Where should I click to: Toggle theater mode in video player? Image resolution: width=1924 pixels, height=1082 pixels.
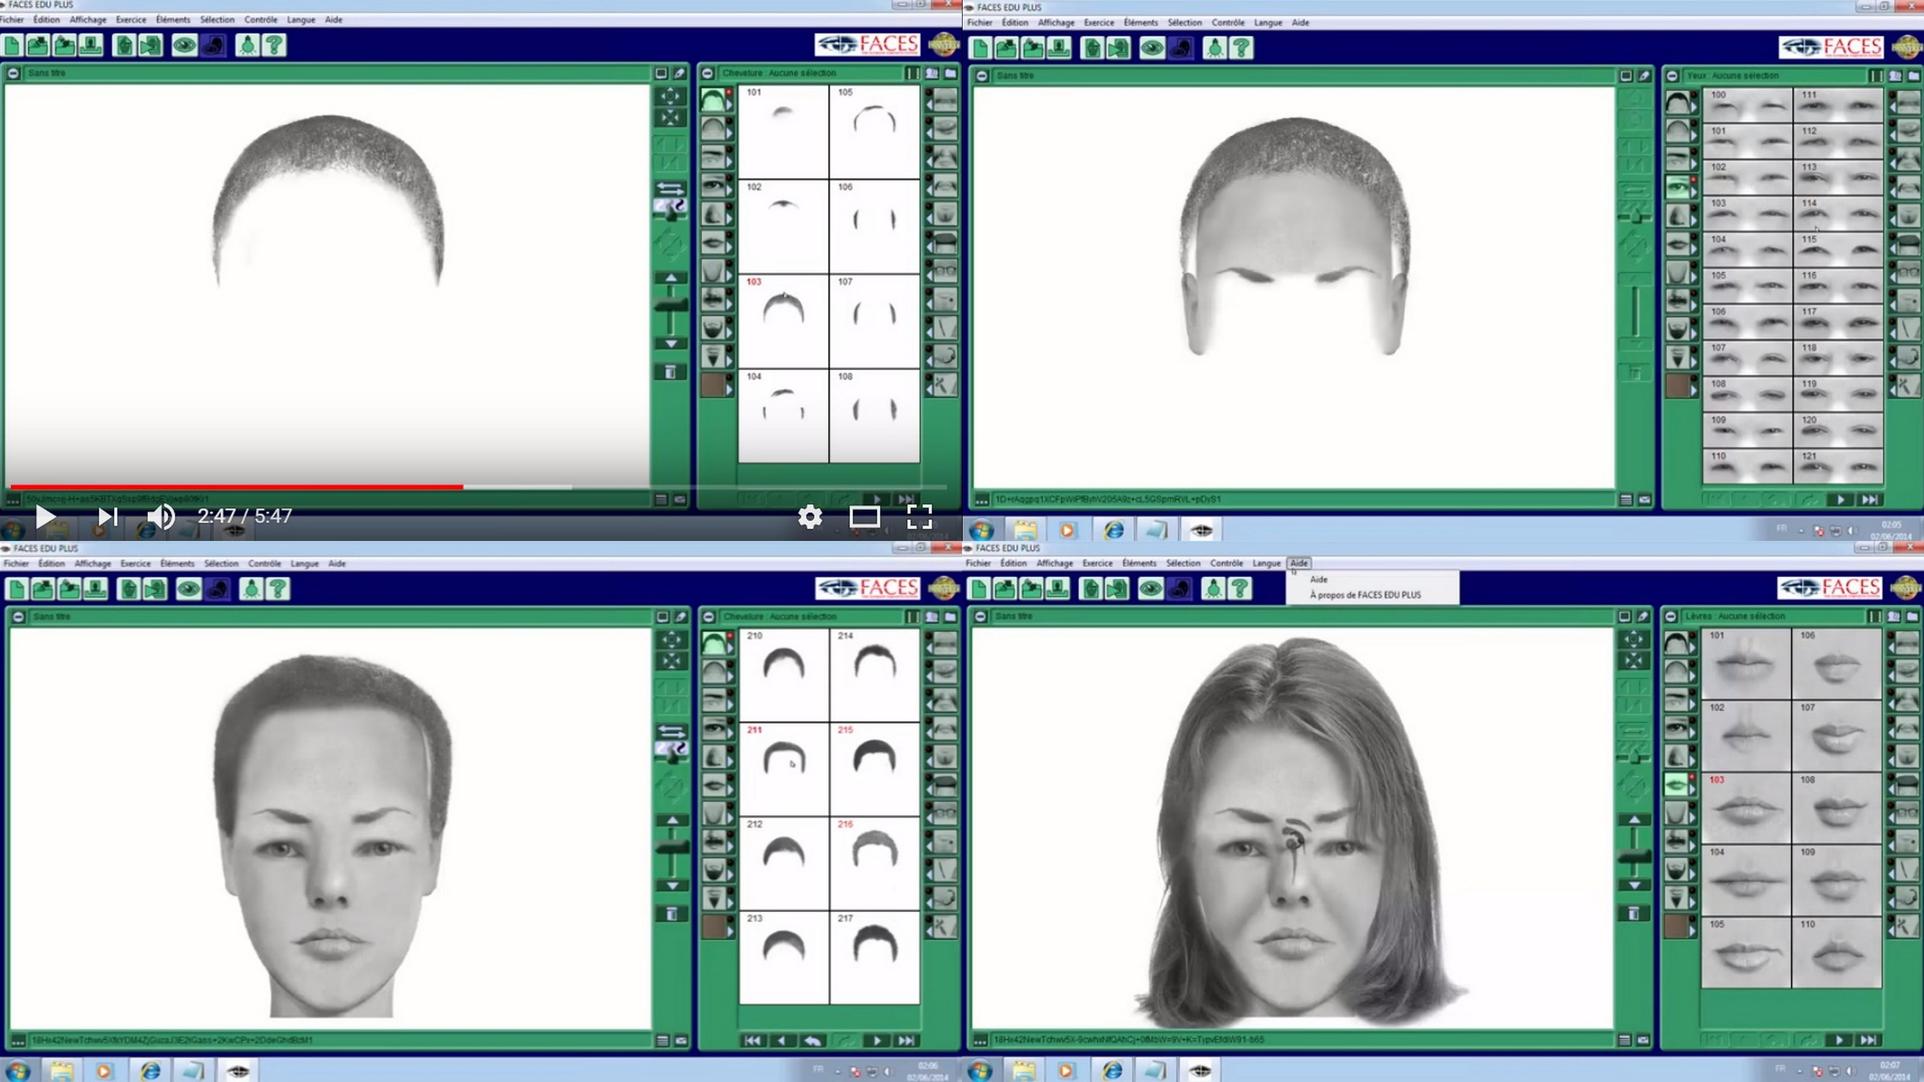tap(864, 516)
